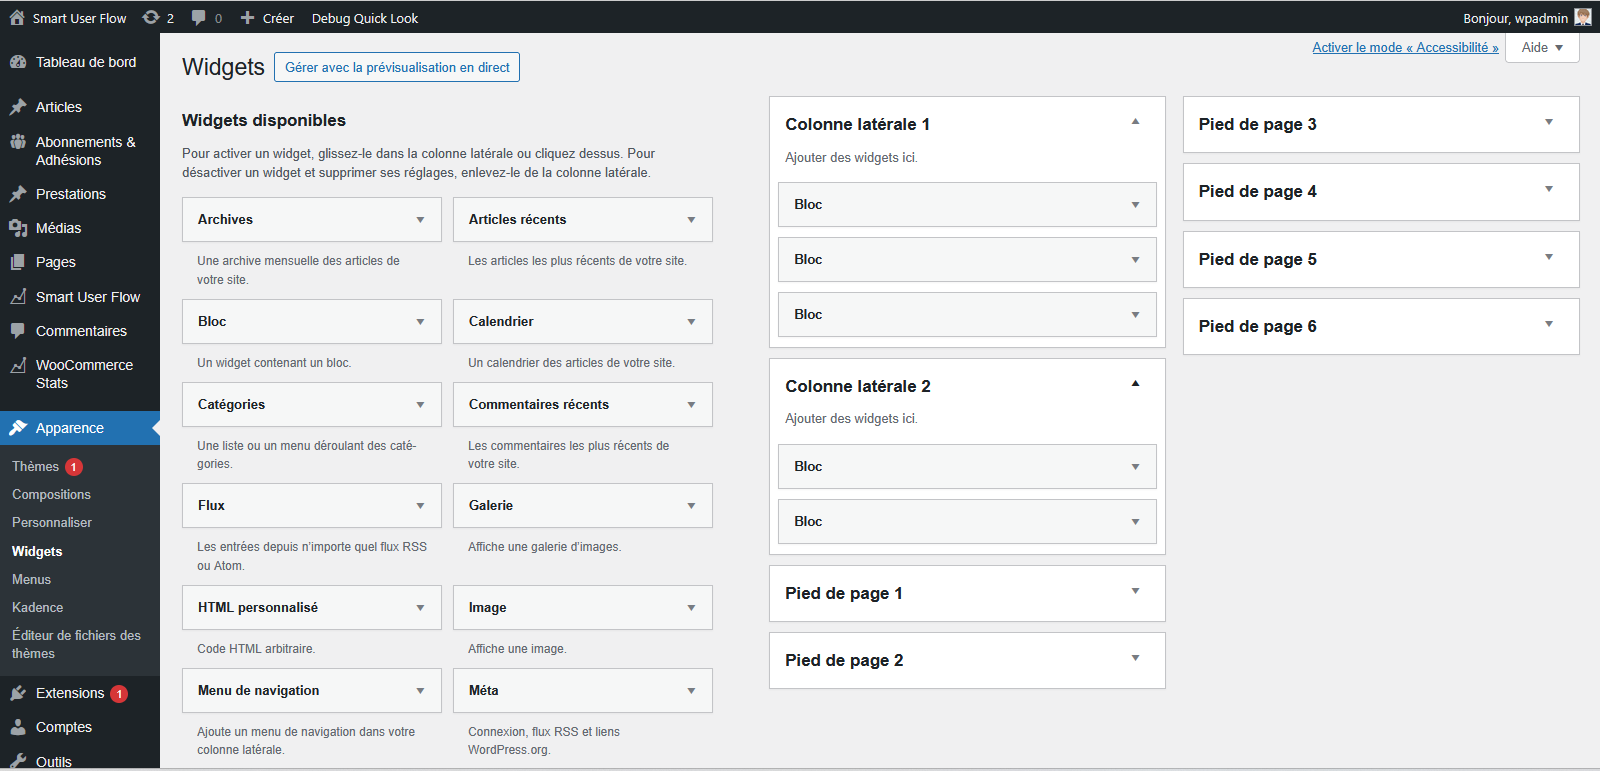Image resolution: width=1600 pixels, height=771 pixels.
Task: Open the Kadence submenu item
Action: click(x=37, y=608)
